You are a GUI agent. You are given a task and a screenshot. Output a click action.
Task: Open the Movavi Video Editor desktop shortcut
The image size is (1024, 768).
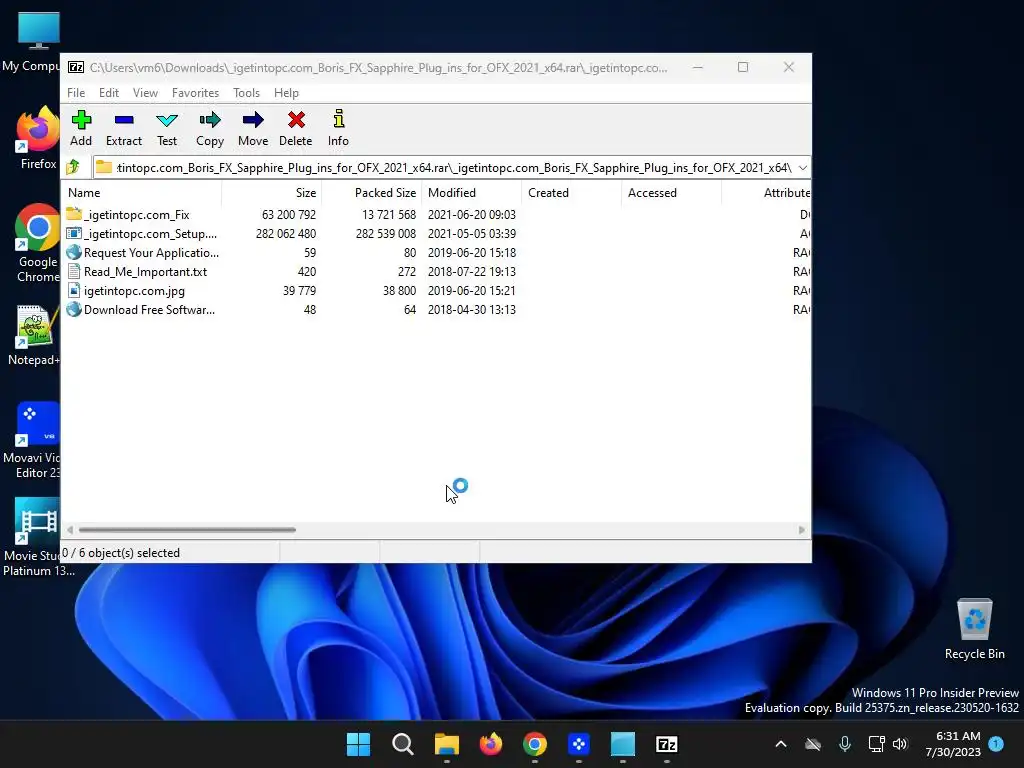tap(34, 440)
